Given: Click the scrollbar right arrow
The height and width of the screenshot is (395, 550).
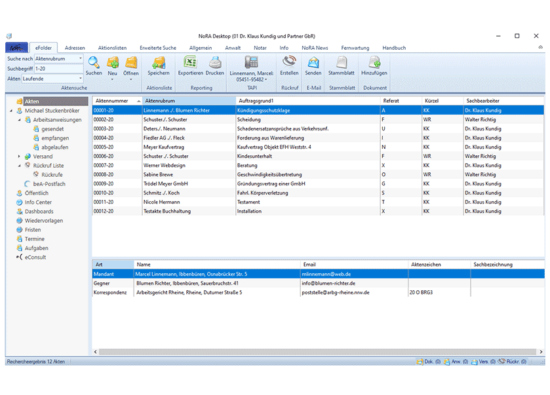Looking at the screenshot, I should 541,352.
